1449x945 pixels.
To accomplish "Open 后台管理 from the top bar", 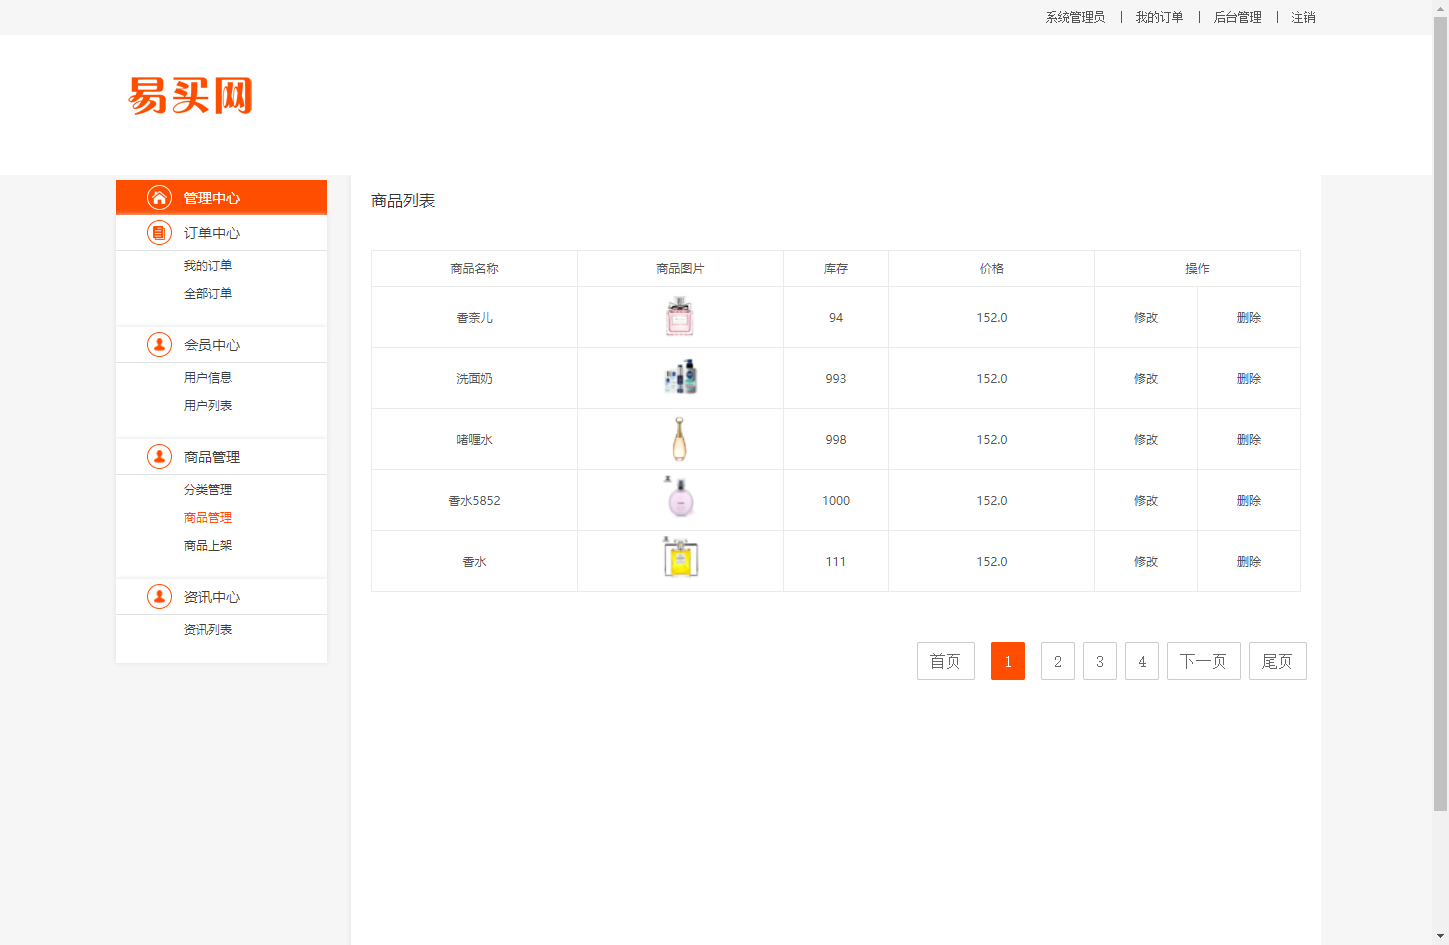I will click(x=1236, y=17).
